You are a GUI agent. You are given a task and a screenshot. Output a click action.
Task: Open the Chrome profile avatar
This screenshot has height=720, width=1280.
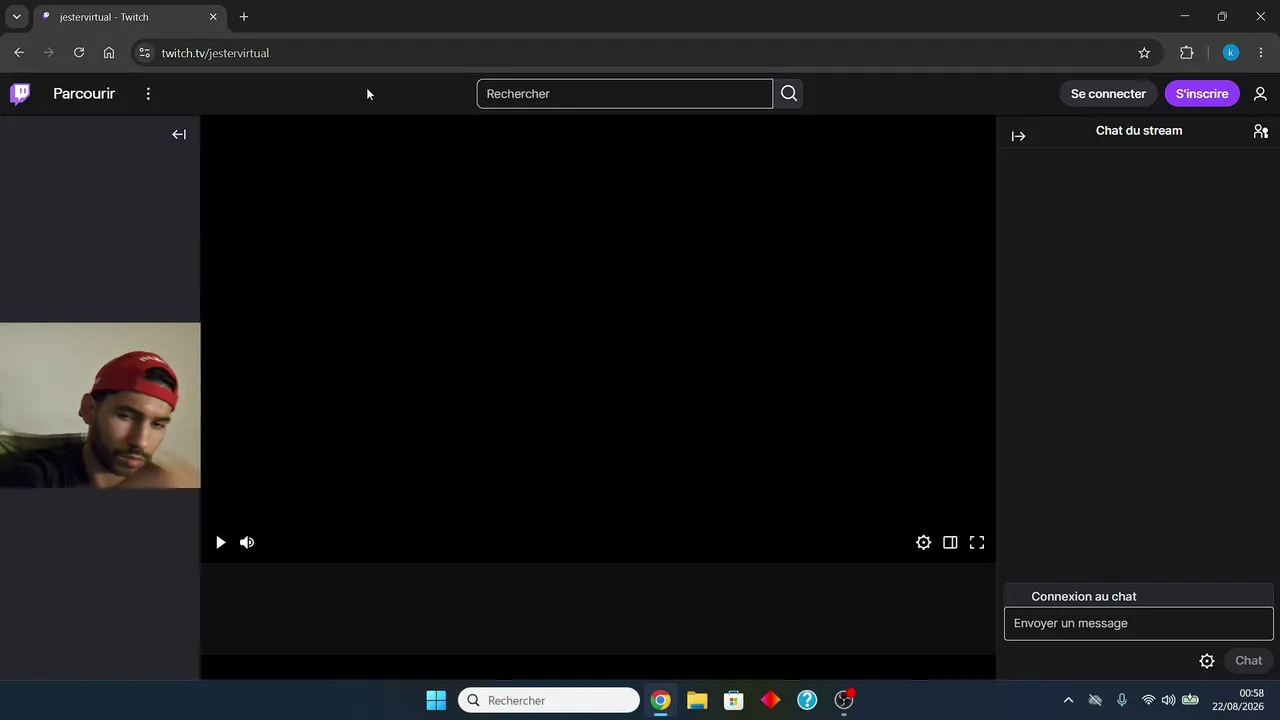pyautogui.click(x=1231, y=53)
